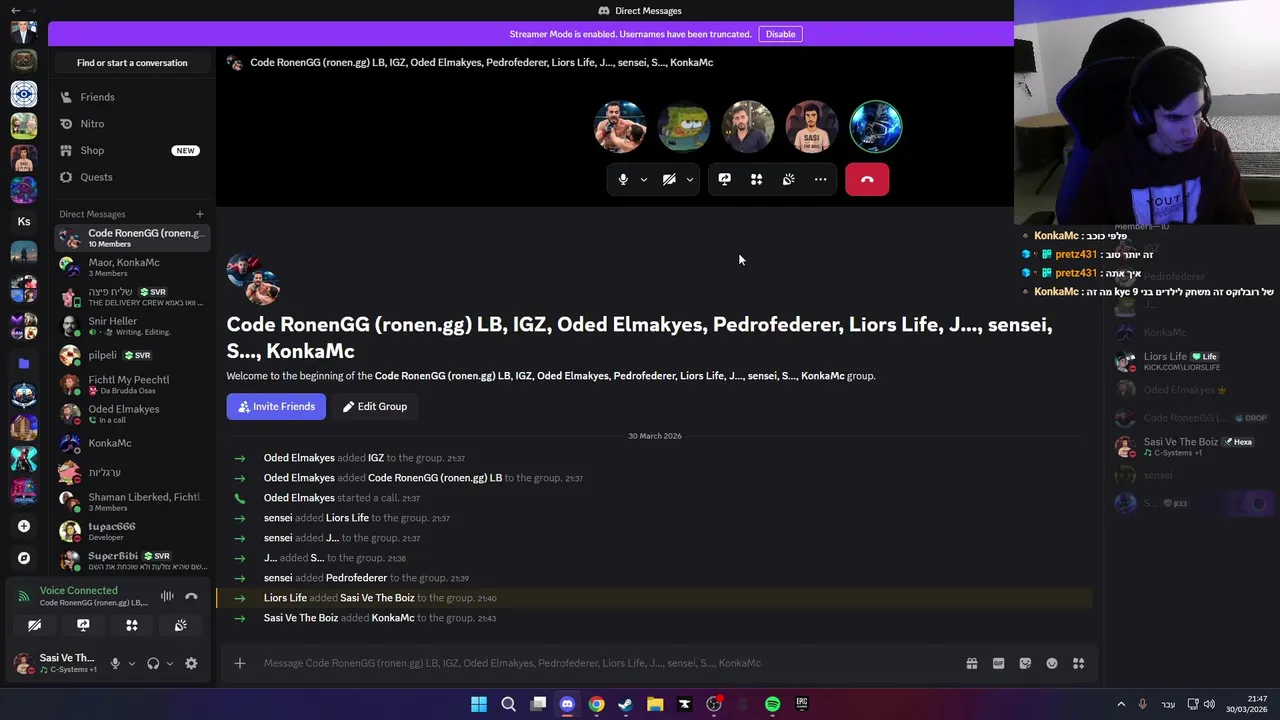Select Maor, KonkaMc group conversation
The width and height of the screenshot is (1280, 720).
click(132, 267)
